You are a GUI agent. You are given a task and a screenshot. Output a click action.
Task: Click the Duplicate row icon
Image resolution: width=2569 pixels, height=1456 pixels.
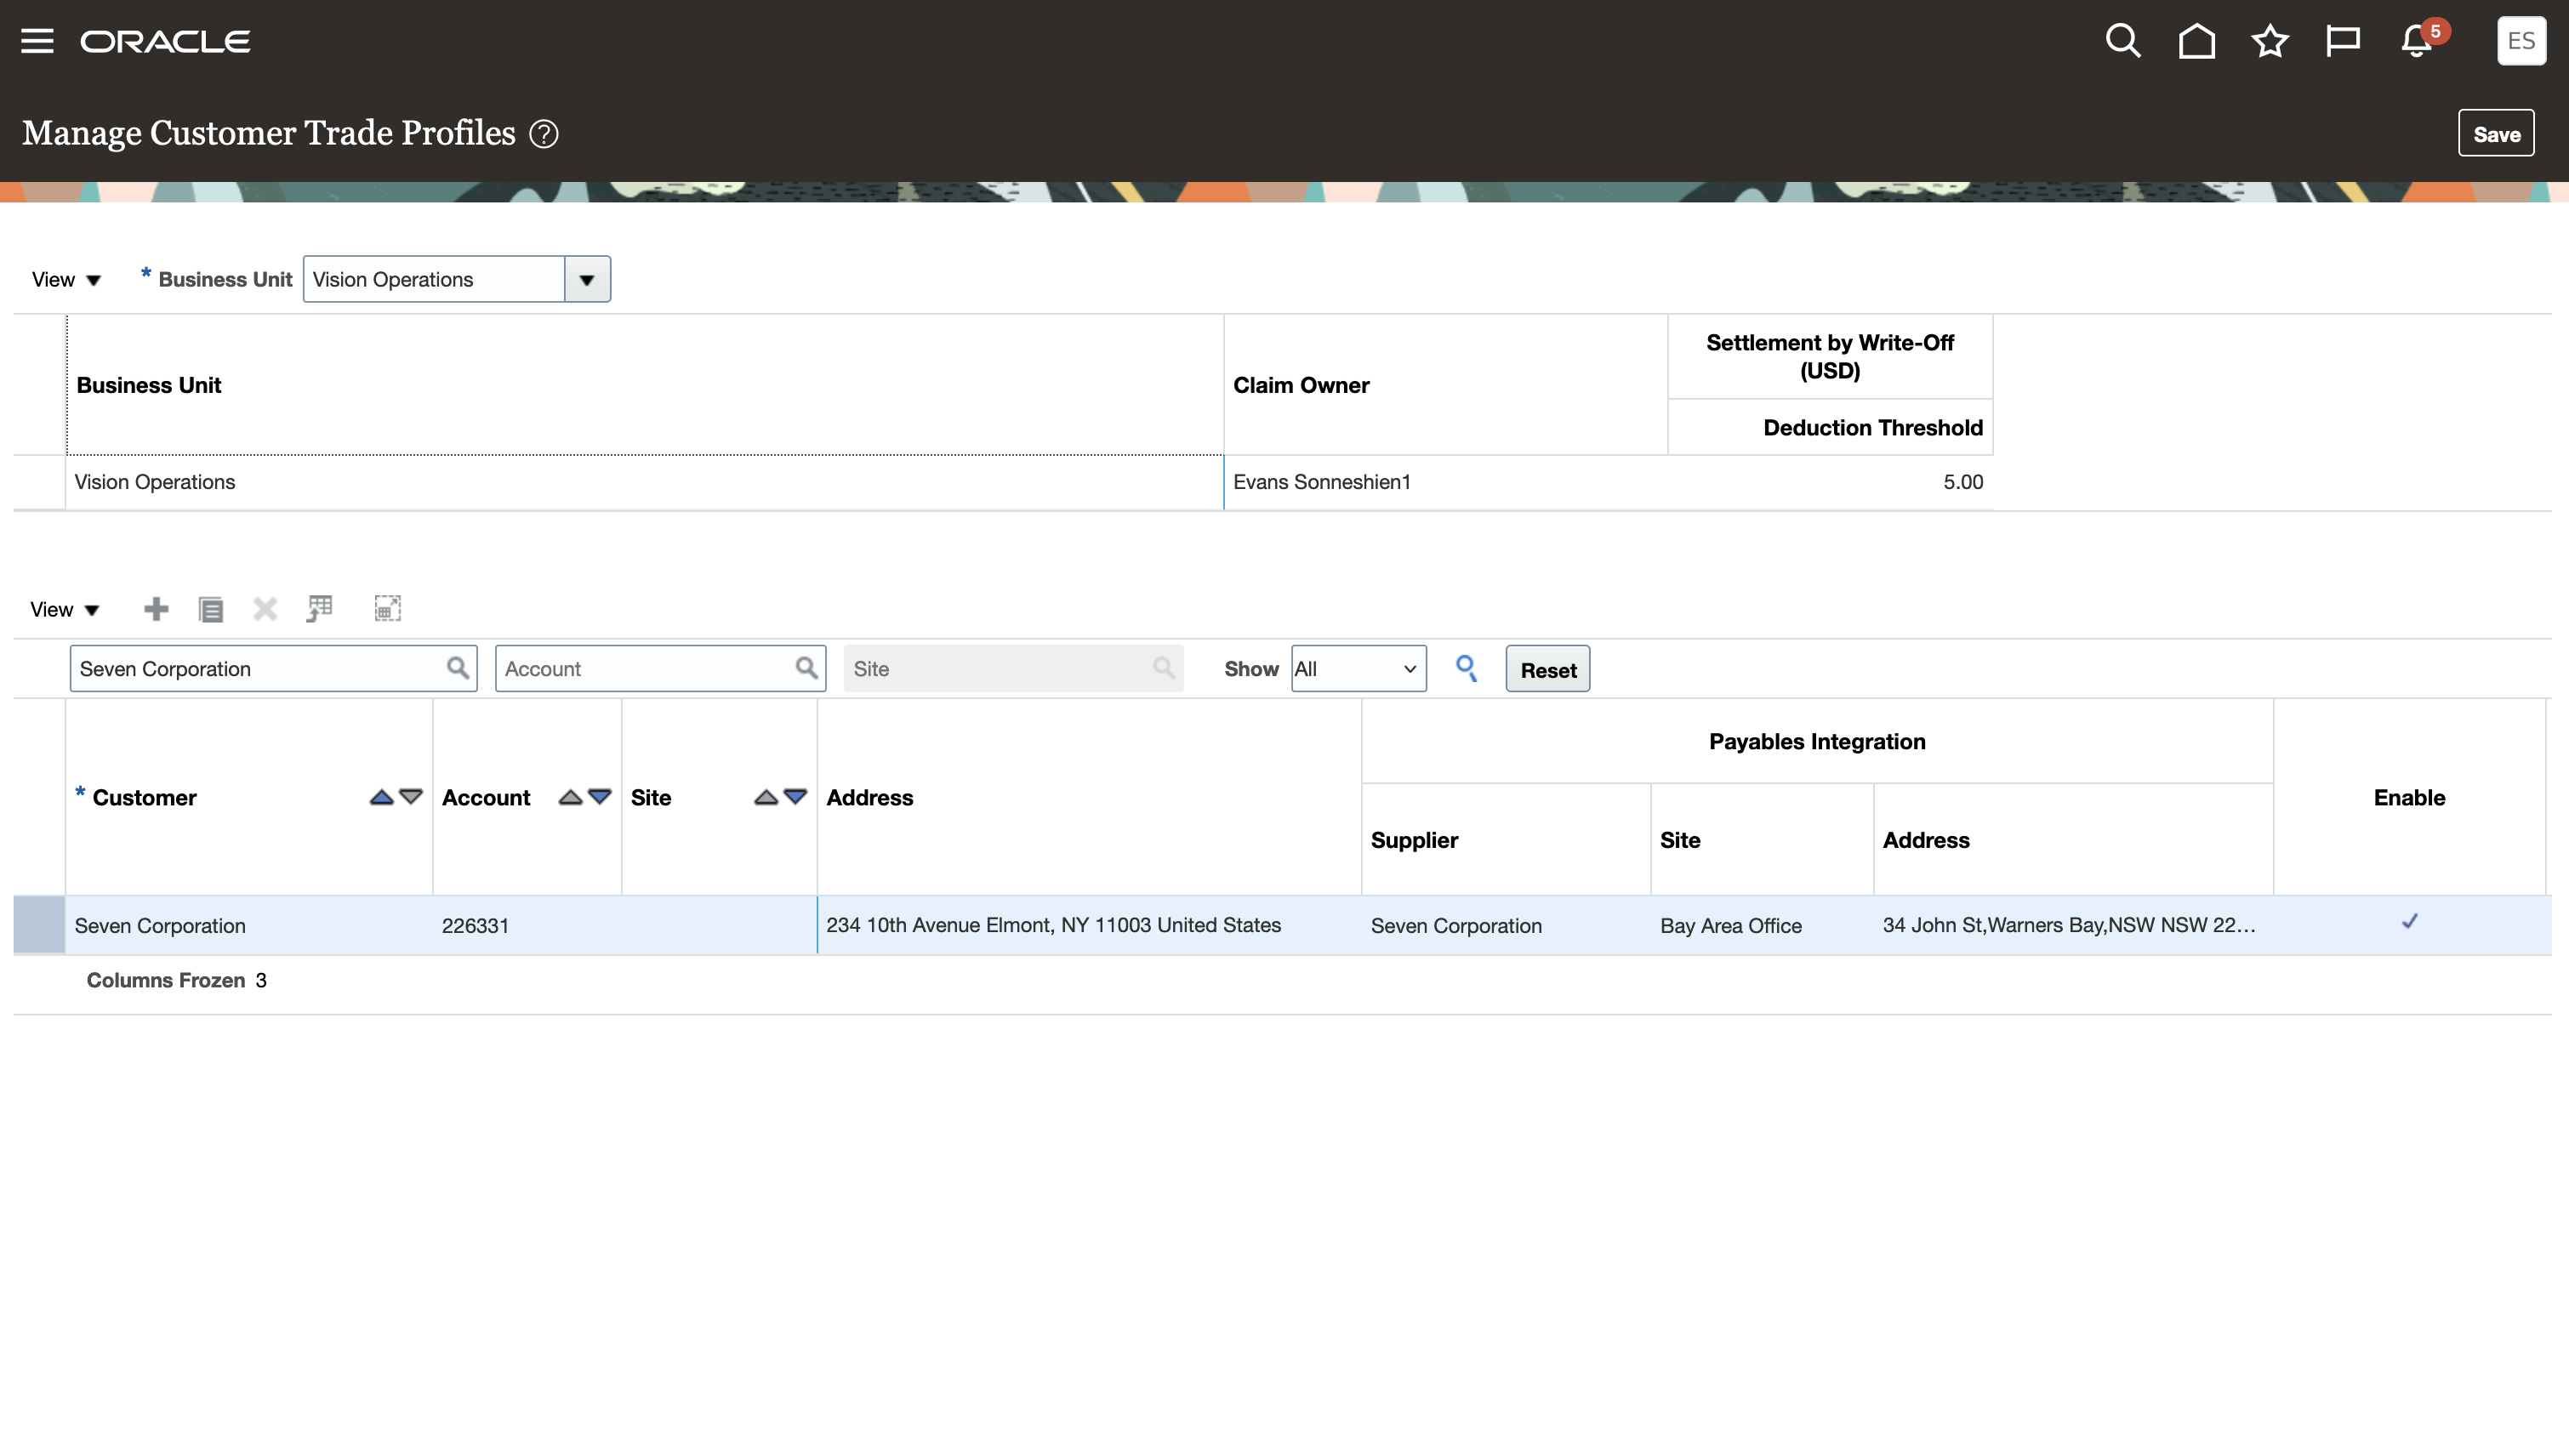(210, 609)
